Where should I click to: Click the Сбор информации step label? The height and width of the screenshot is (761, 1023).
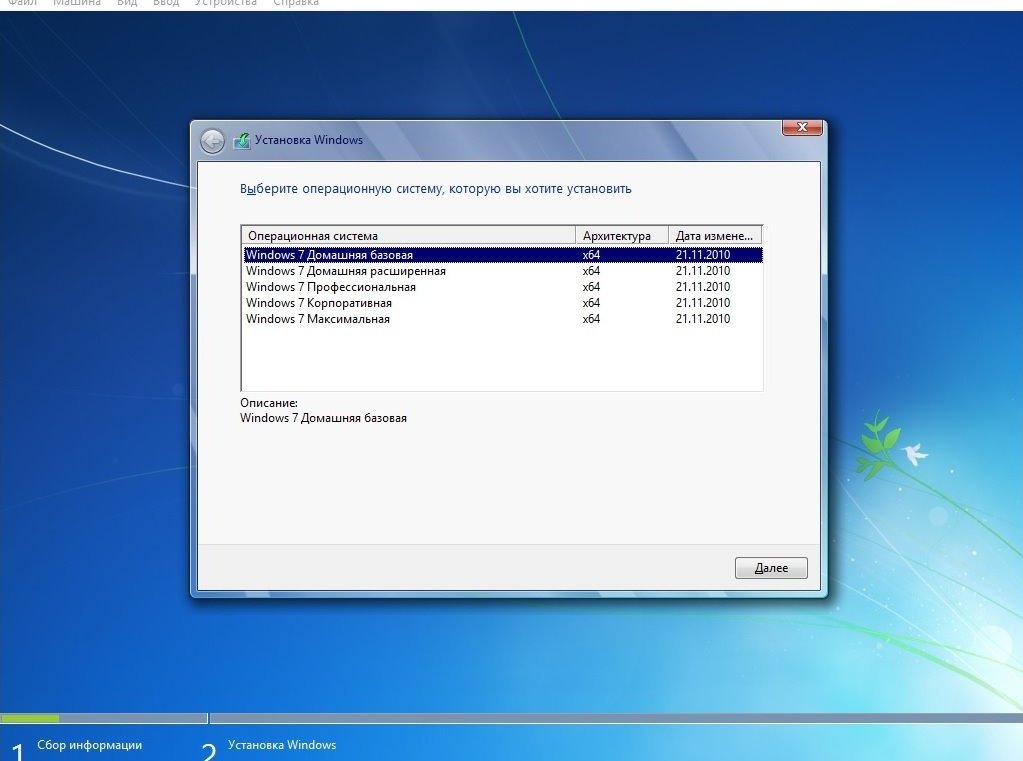coord(89,745)
